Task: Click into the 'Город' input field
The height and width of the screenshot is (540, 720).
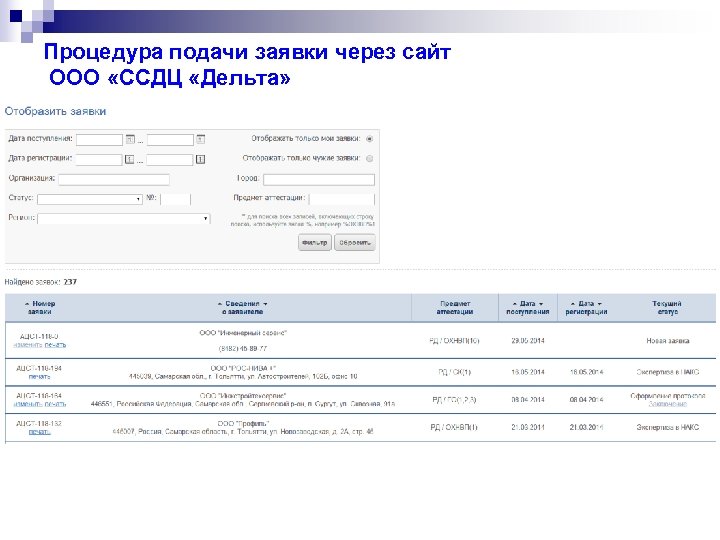Action: [x=319, y=180]
